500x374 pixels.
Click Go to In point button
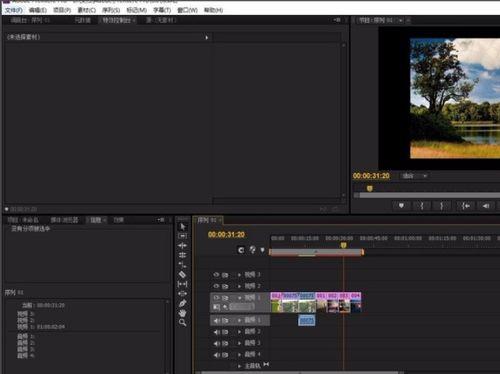pyautogui.click(x=466, y=206)
